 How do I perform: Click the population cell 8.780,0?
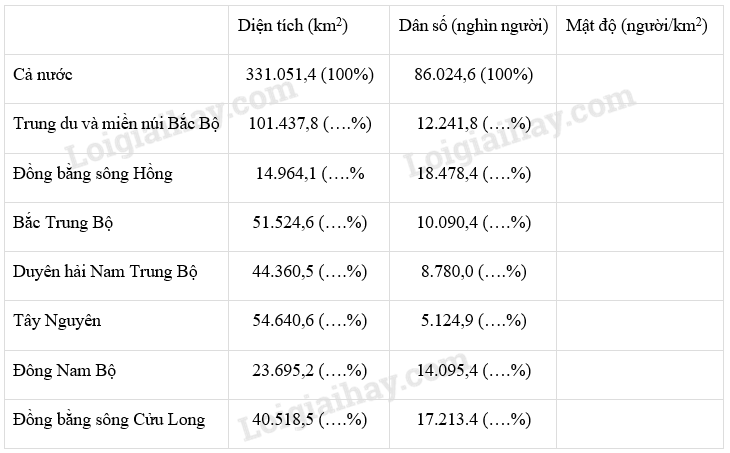coord(473,272)
